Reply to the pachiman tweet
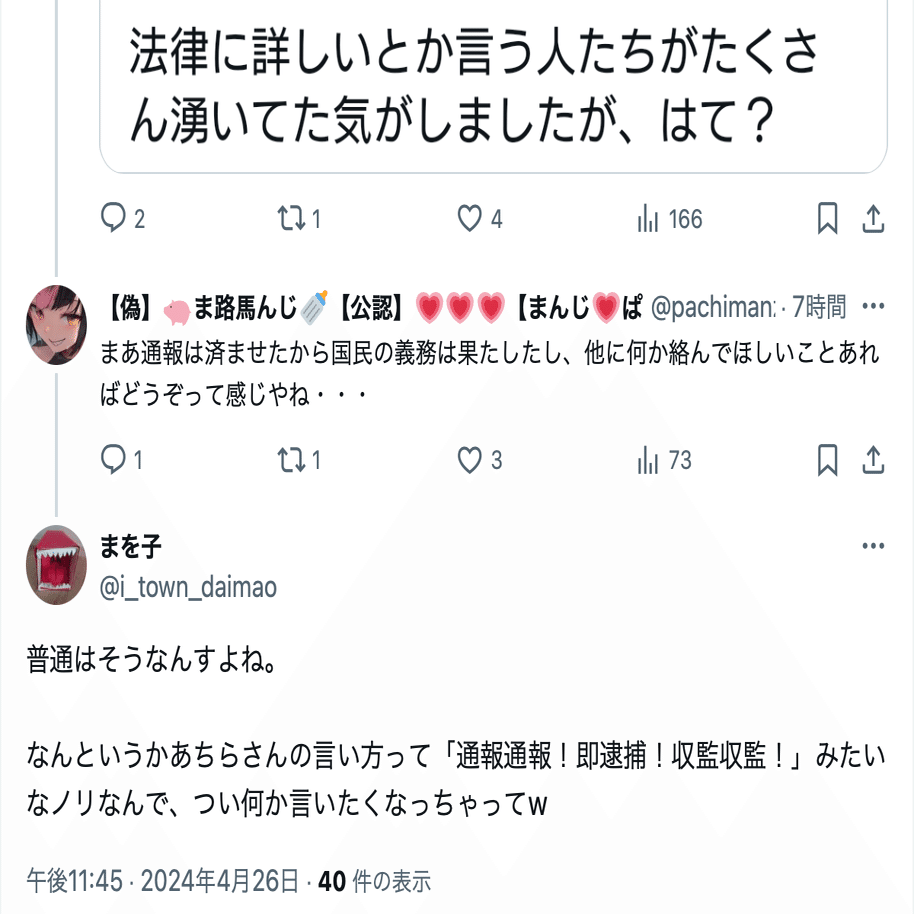 click(x=116, y=460)
